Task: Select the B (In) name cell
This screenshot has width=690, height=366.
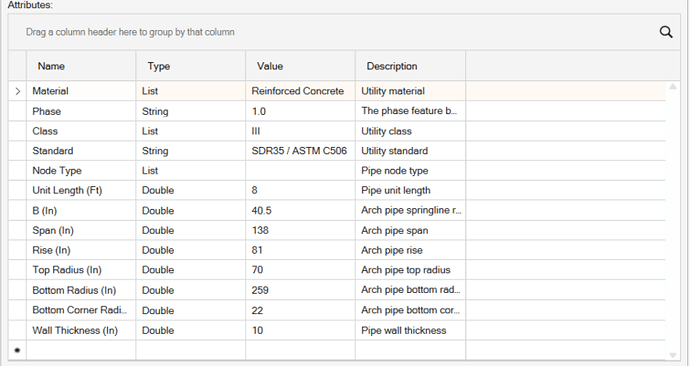Action: click(x=81, y=211)
